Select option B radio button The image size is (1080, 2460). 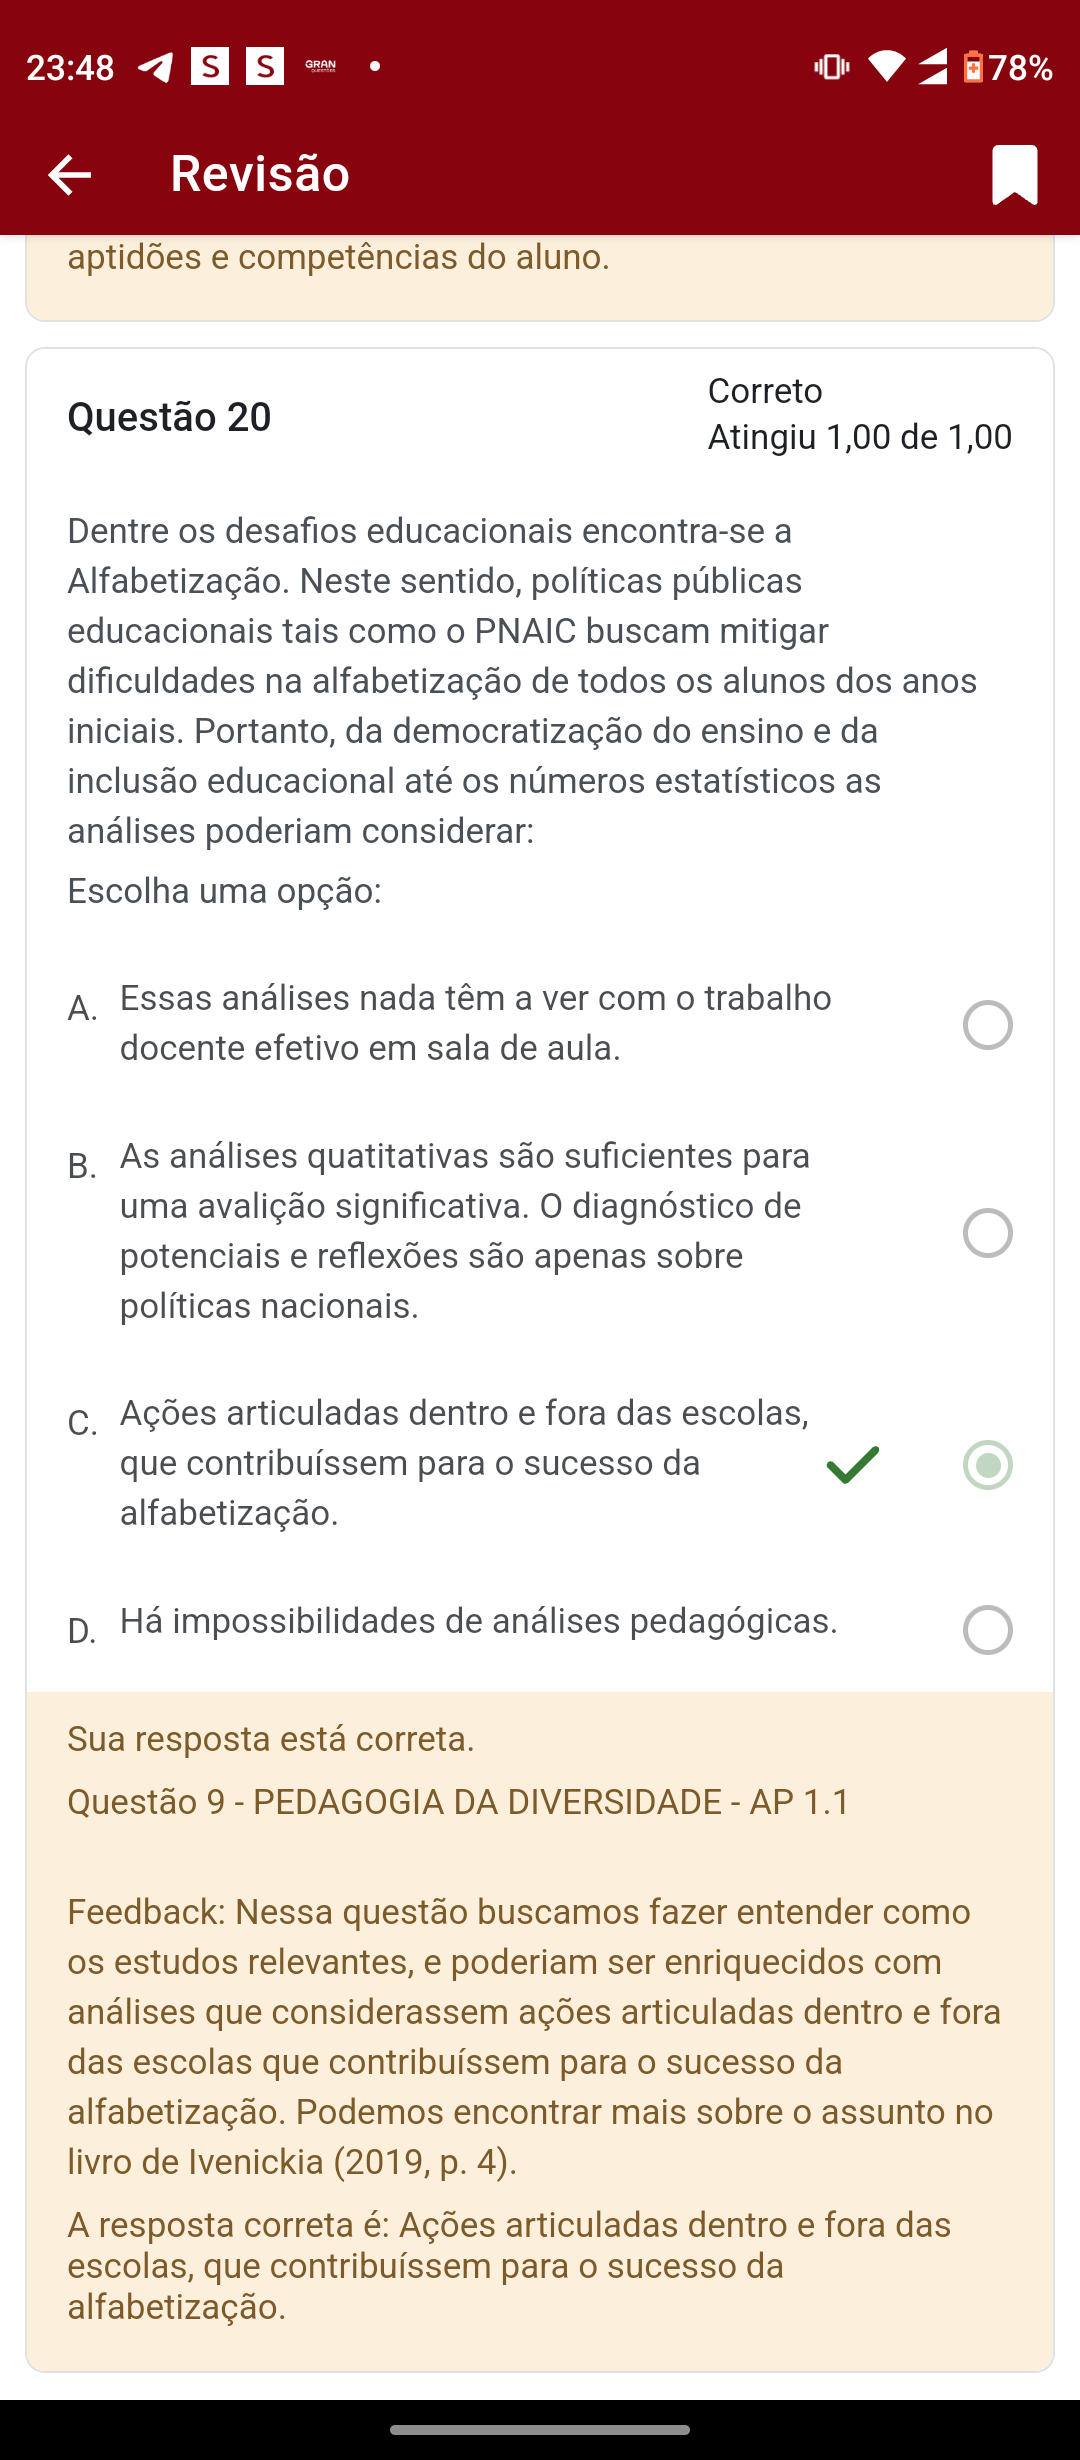coord(988,1233)
